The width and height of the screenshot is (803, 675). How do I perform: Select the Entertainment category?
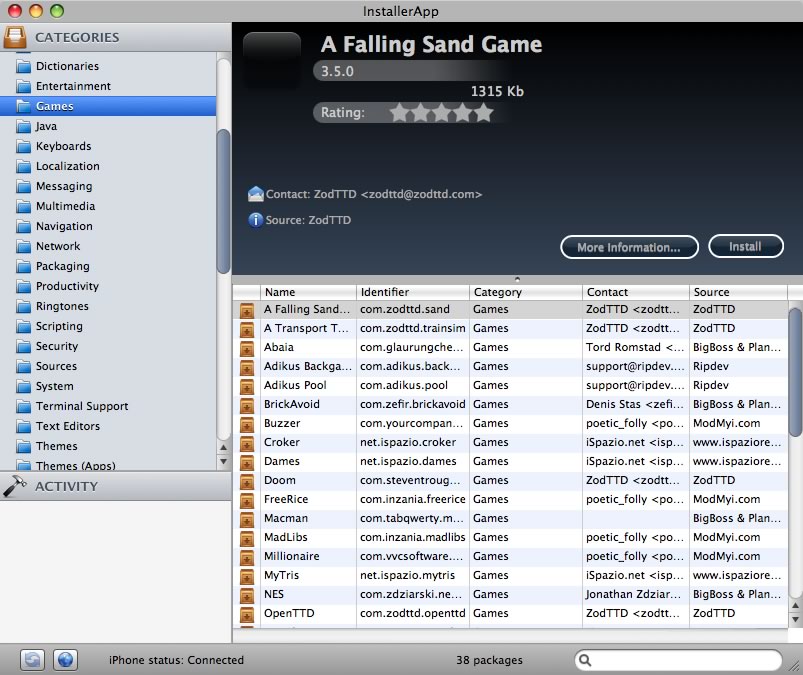pos(108,86)
